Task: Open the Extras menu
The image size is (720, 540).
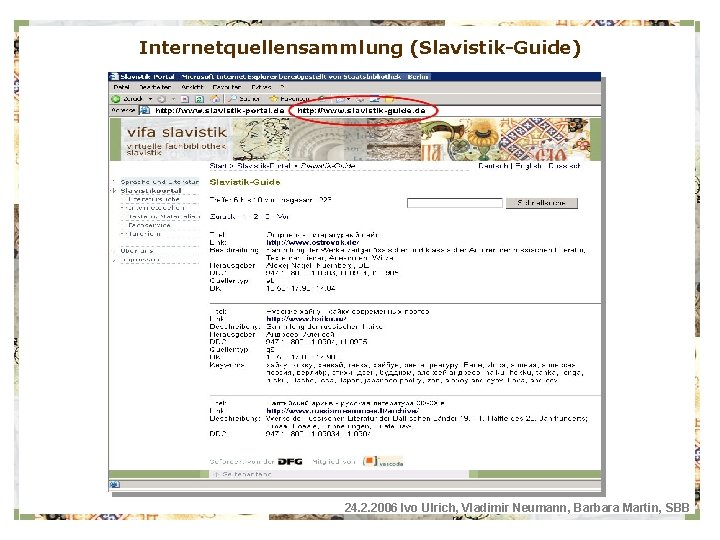Action: [261, 87]
